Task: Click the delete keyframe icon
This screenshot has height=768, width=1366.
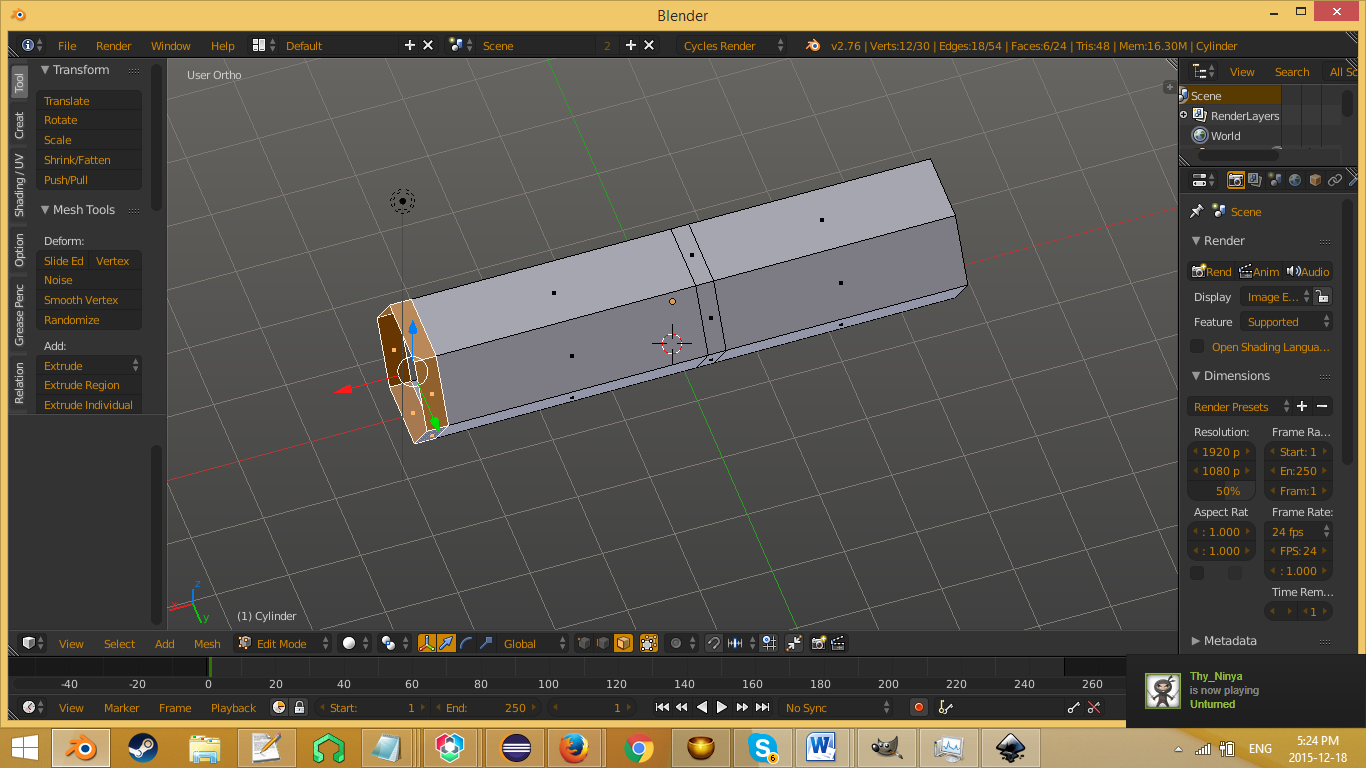Action: [1094, 707]
